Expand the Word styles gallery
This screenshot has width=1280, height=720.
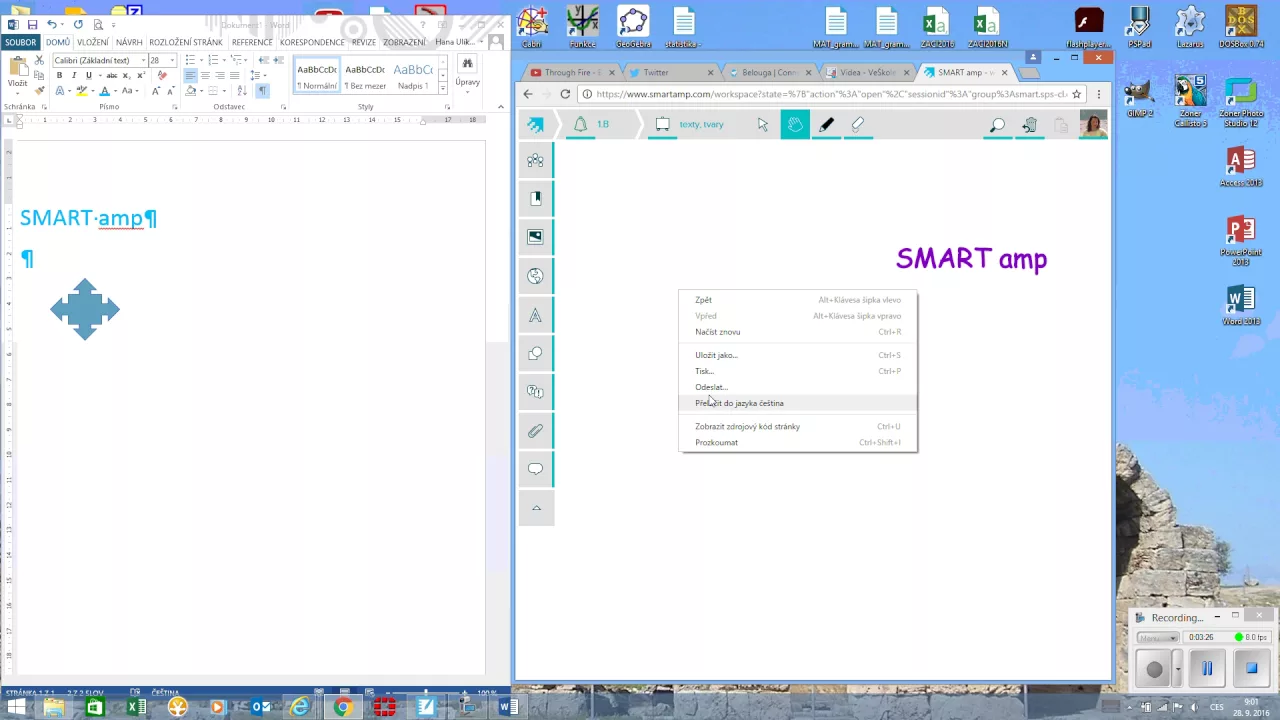tap(443, 90)
